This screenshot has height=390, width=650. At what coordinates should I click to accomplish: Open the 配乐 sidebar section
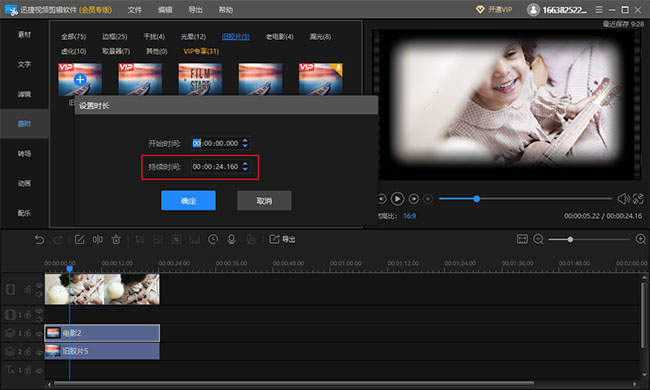click(24, 213)
